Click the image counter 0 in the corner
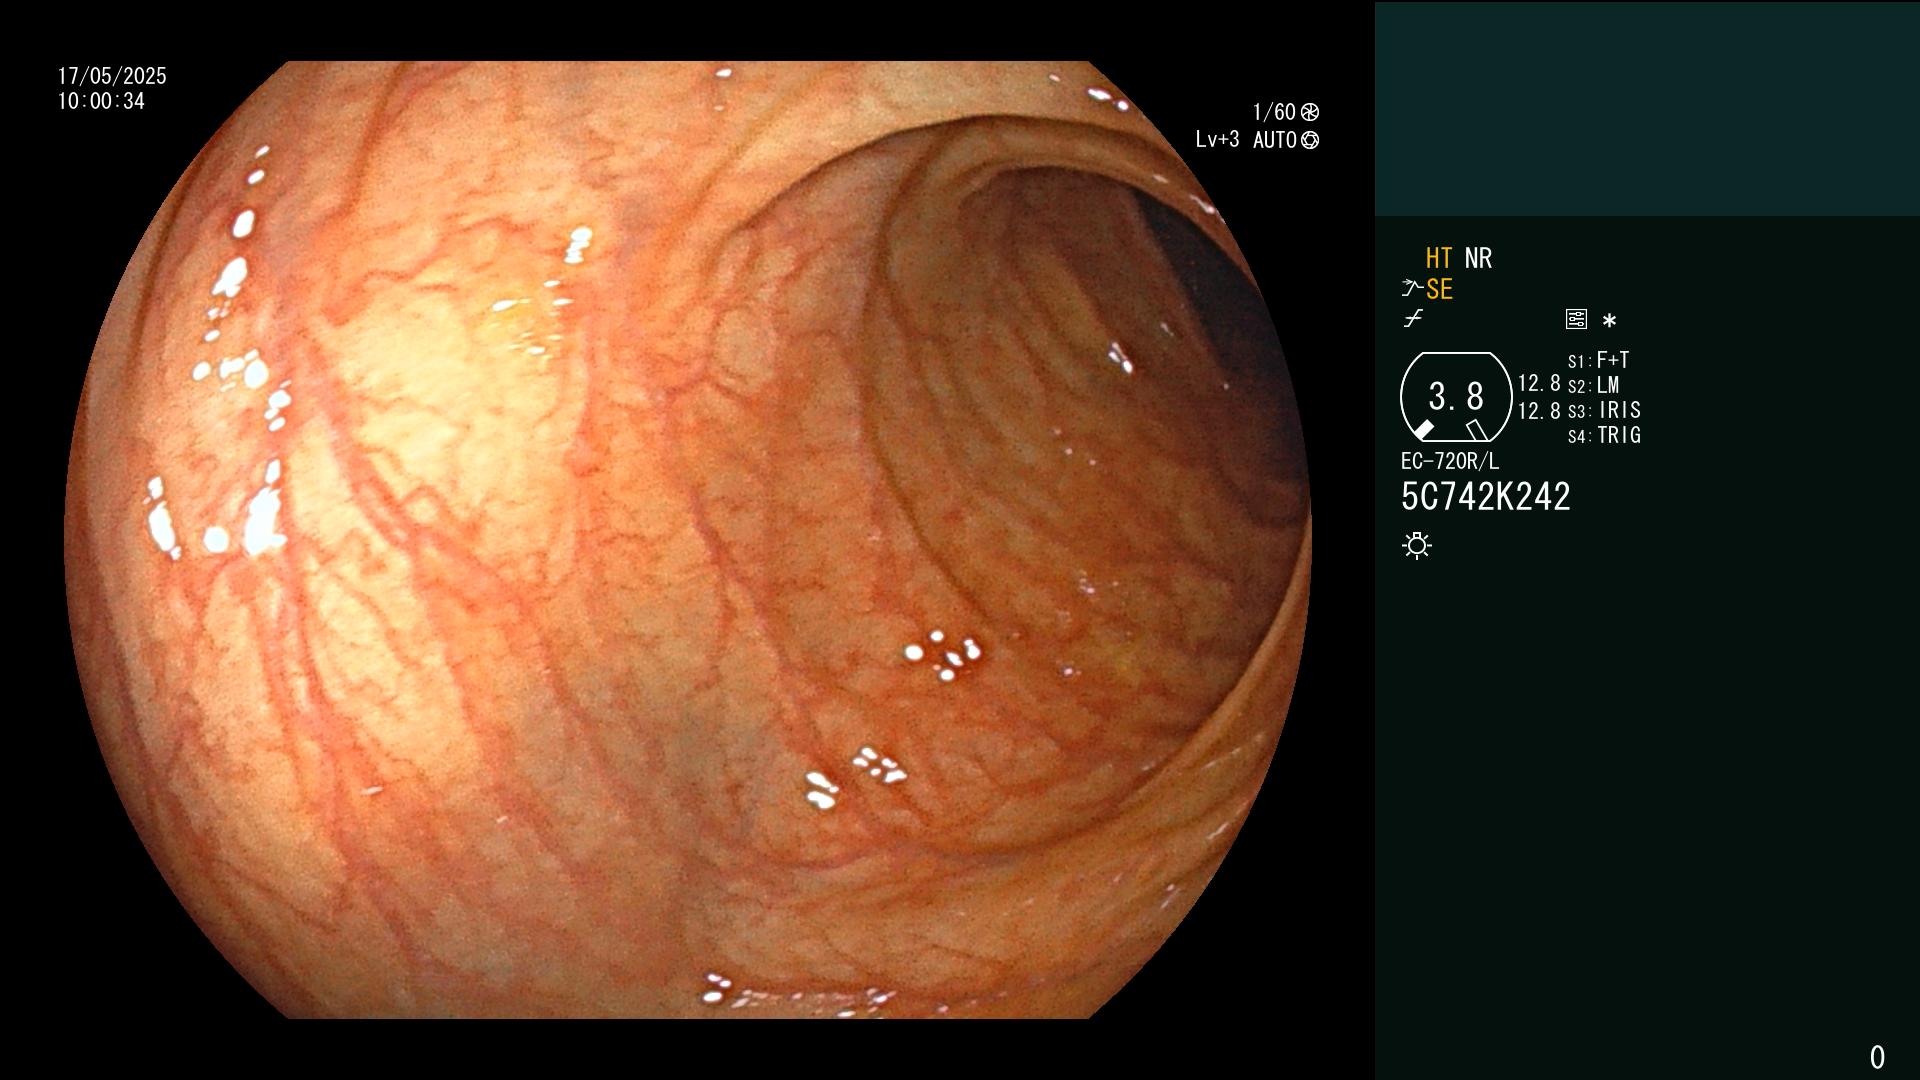This screenshot has height=1080, width=1920. [x=1877, y=1057]
